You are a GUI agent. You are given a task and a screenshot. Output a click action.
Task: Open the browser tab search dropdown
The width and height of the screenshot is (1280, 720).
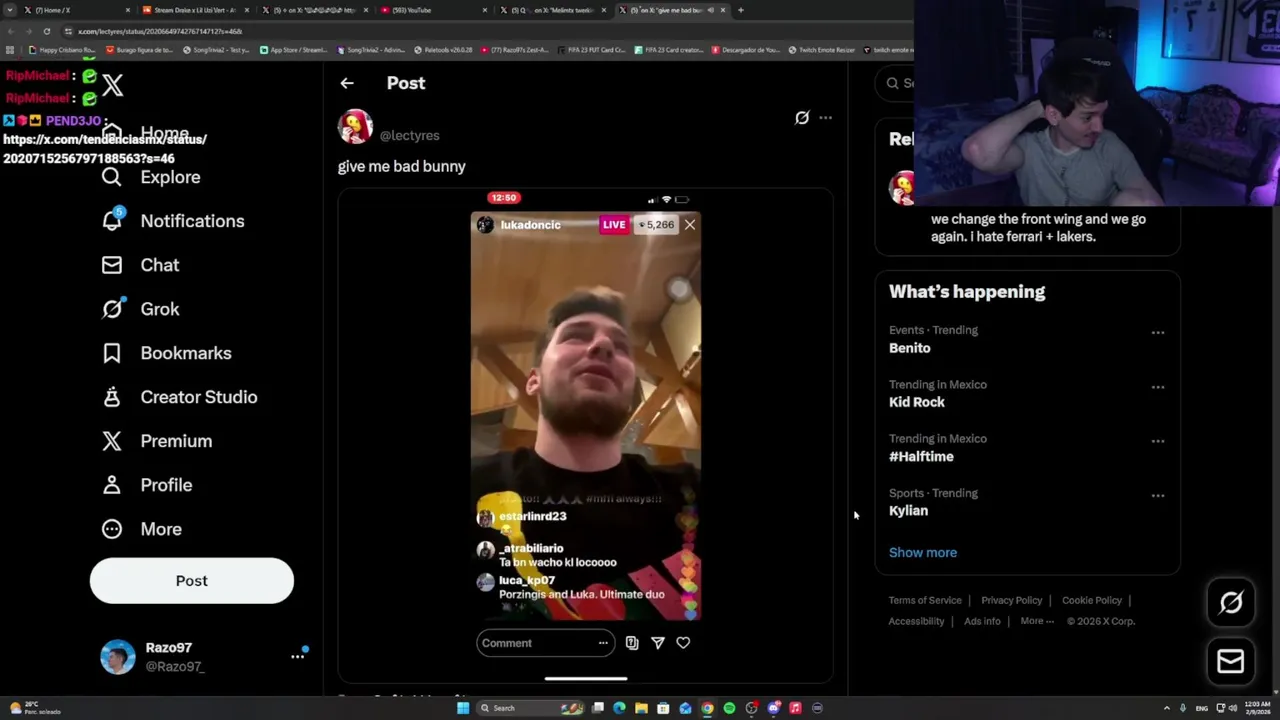click(x=10, y=10)
